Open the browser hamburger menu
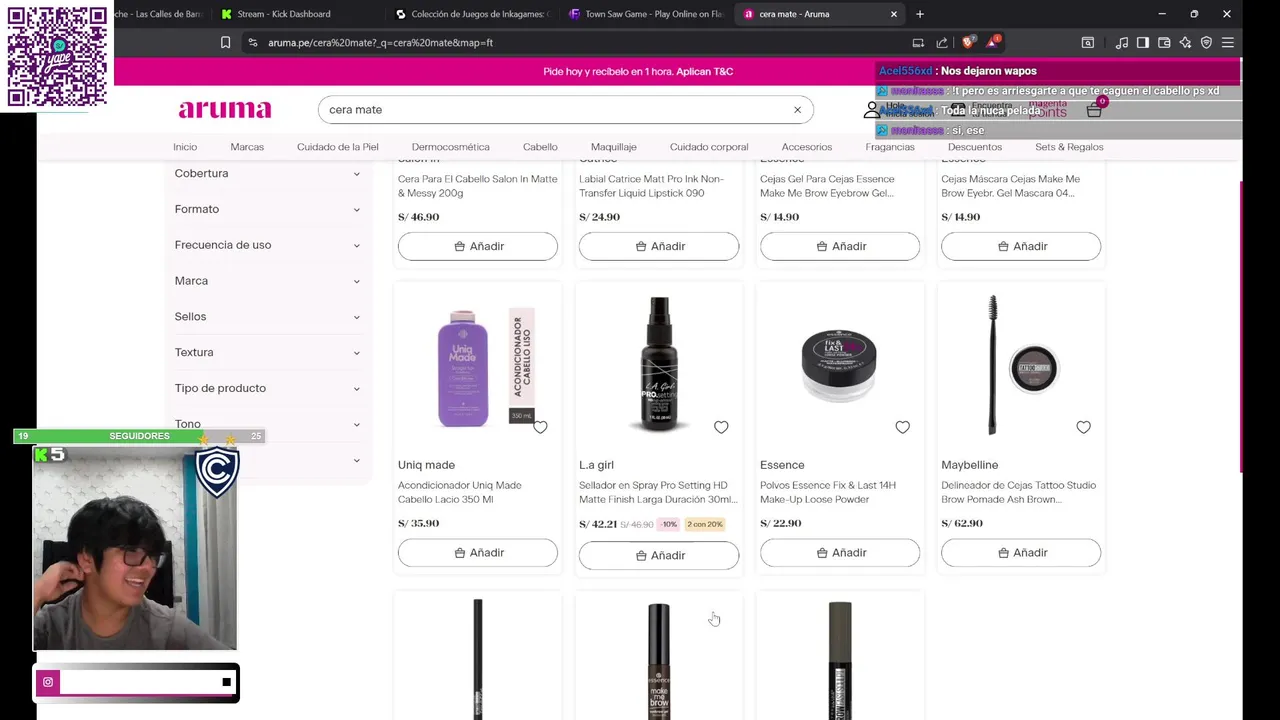This screenshot has height=720, width=1280. pyautogui.click(x=1227, y=43)
